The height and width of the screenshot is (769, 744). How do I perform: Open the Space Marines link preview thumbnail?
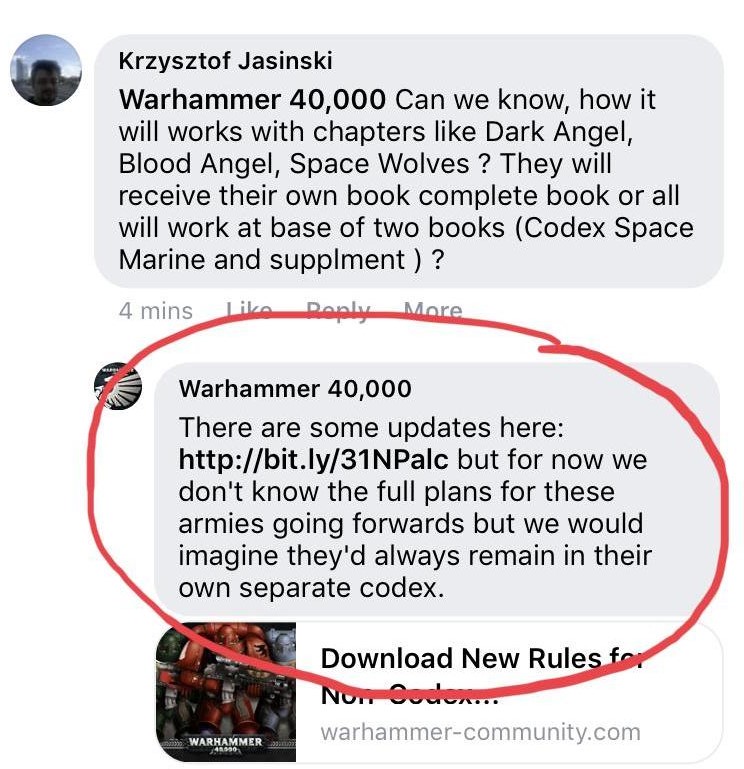tap(226, 692)
